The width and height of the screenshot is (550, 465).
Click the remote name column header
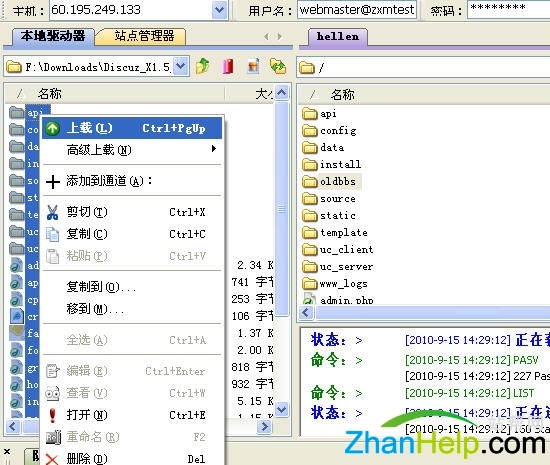click(x=342, y=94)
